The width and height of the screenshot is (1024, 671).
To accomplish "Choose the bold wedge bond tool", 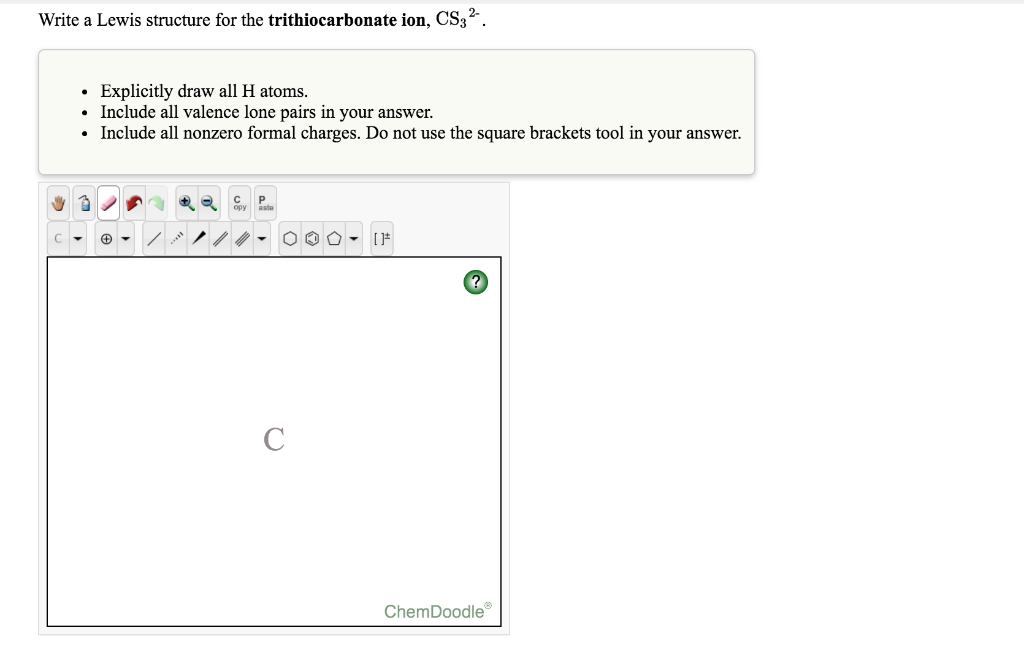I will 199,239.
